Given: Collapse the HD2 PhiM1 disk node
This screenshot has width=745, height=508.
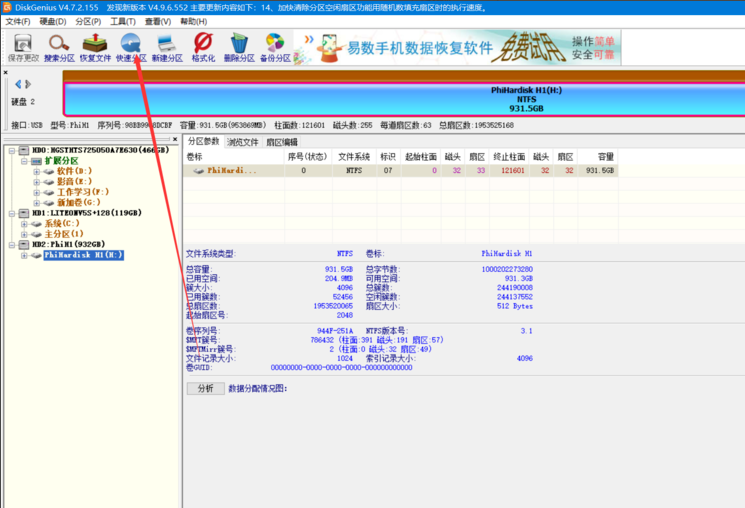Looking at the screenshot, I should [12, 244].
